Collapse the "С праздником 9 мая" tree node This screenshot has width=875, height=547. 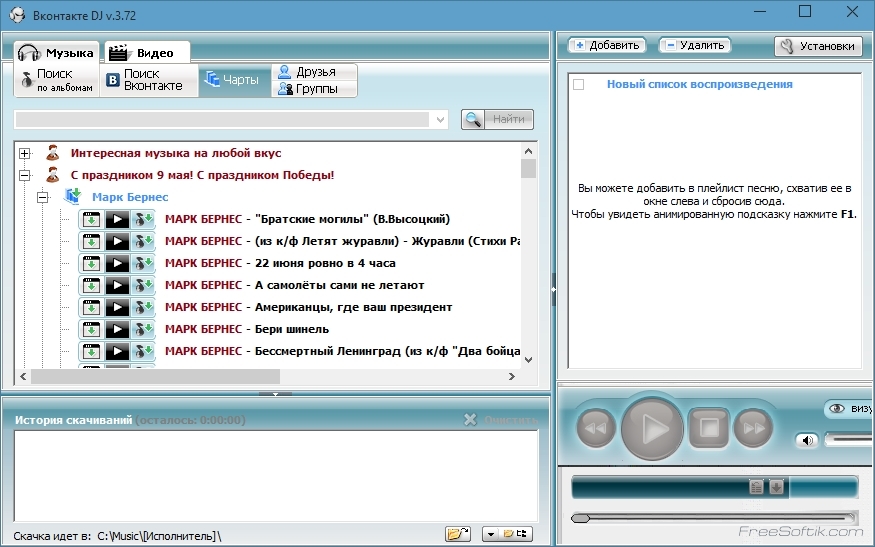click(x=25, y=175)
